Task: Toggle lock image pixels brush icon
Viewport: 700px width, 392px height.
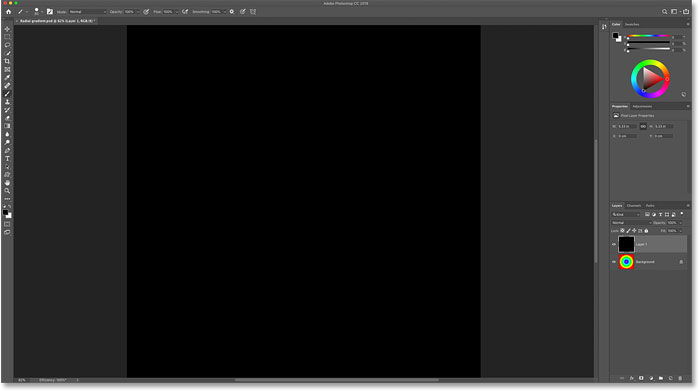Action: coord(628,231)
